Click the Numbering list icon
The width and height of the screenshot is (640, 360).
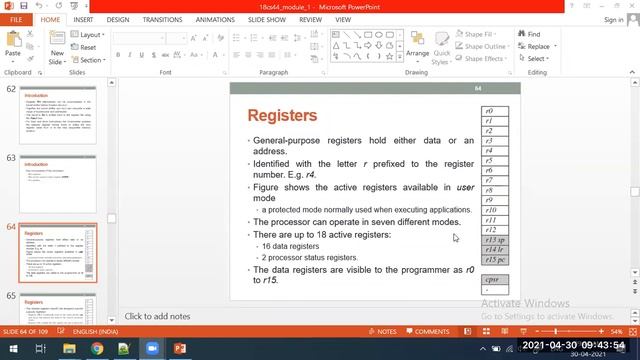point(255,38)
